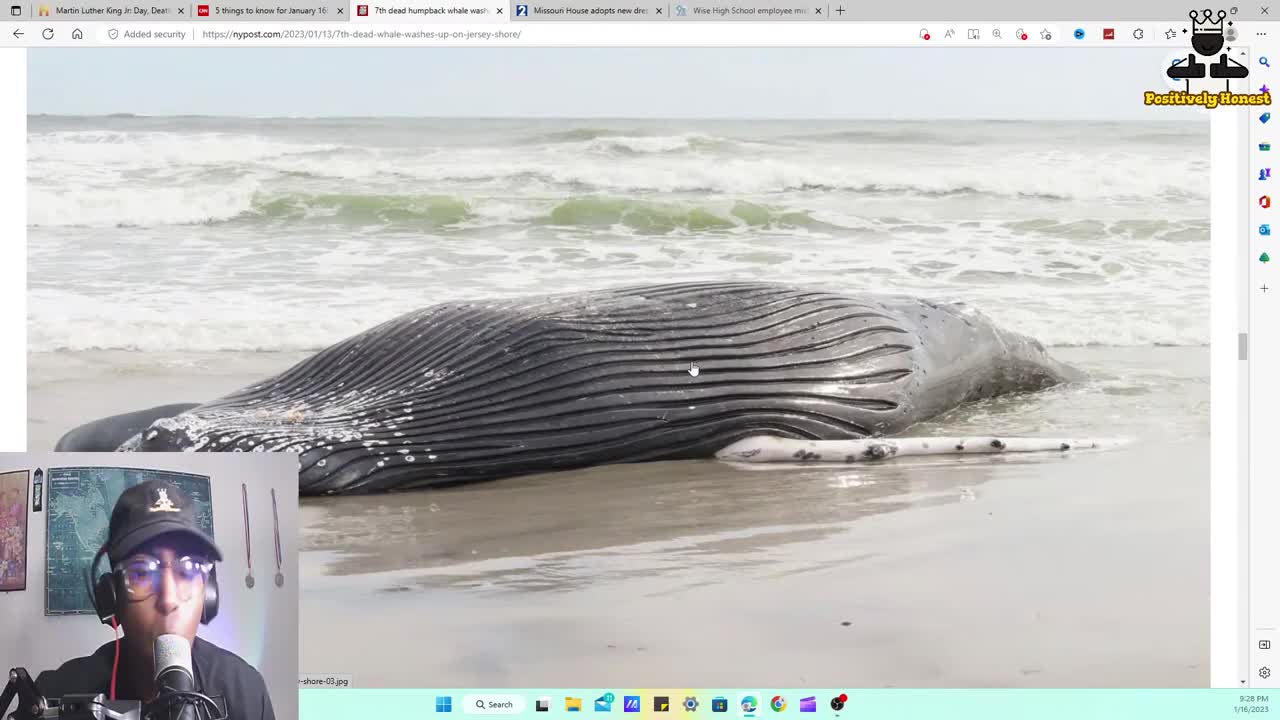The image size is (1280, 720).
Task: Open OBS Studio from taskbar
Action: pos(837,704)
